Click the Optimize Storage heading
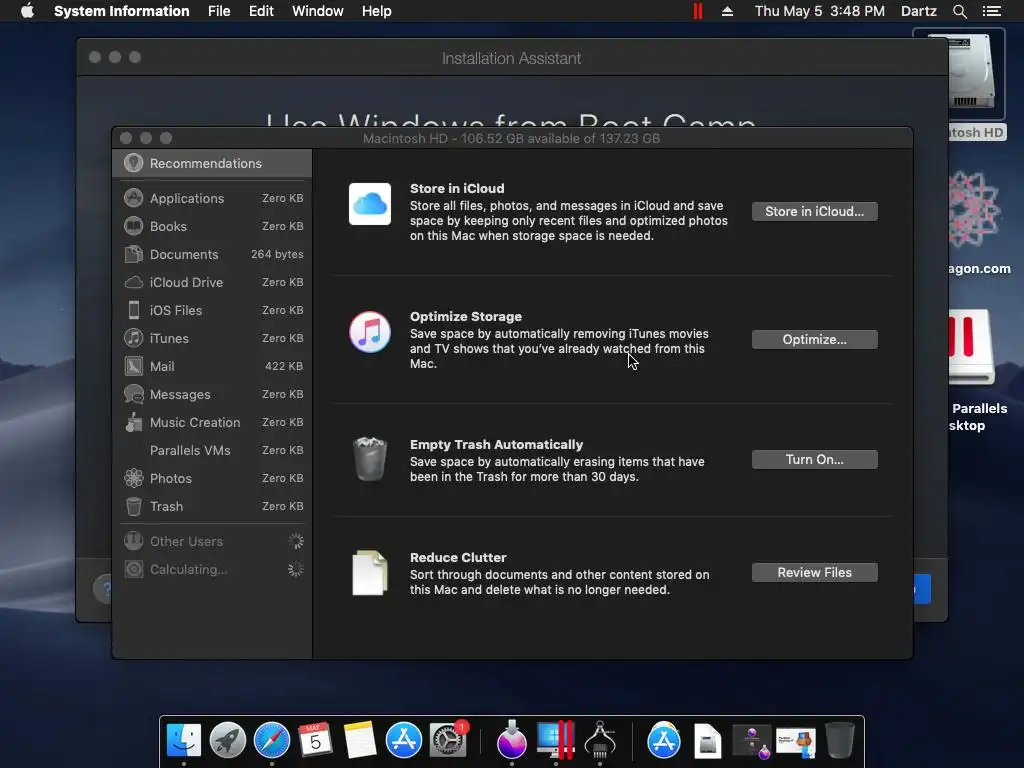Image resolution: width=1024 pixels, height=768 pixels. [x=466, y=316]
